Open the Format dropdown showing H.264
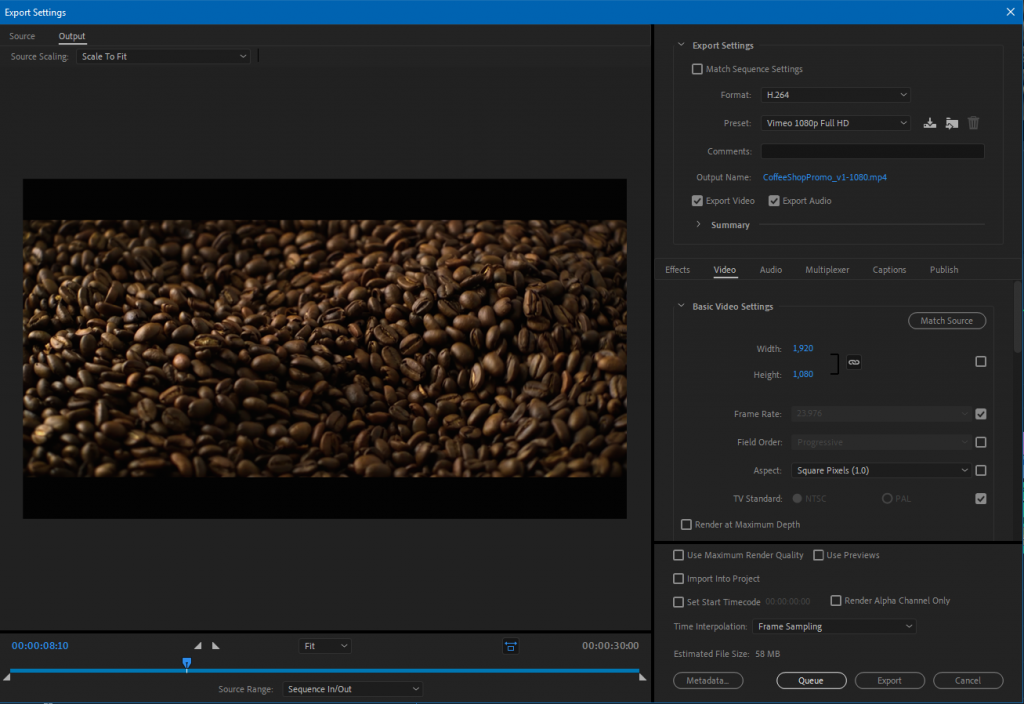 click(835, 95)
